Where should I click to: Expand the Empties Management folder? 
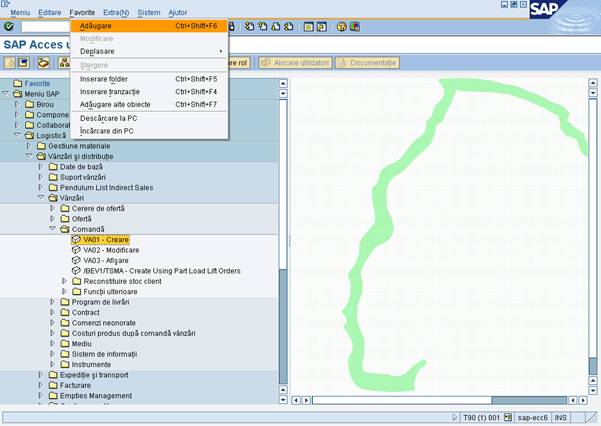[x=41, y=395]
